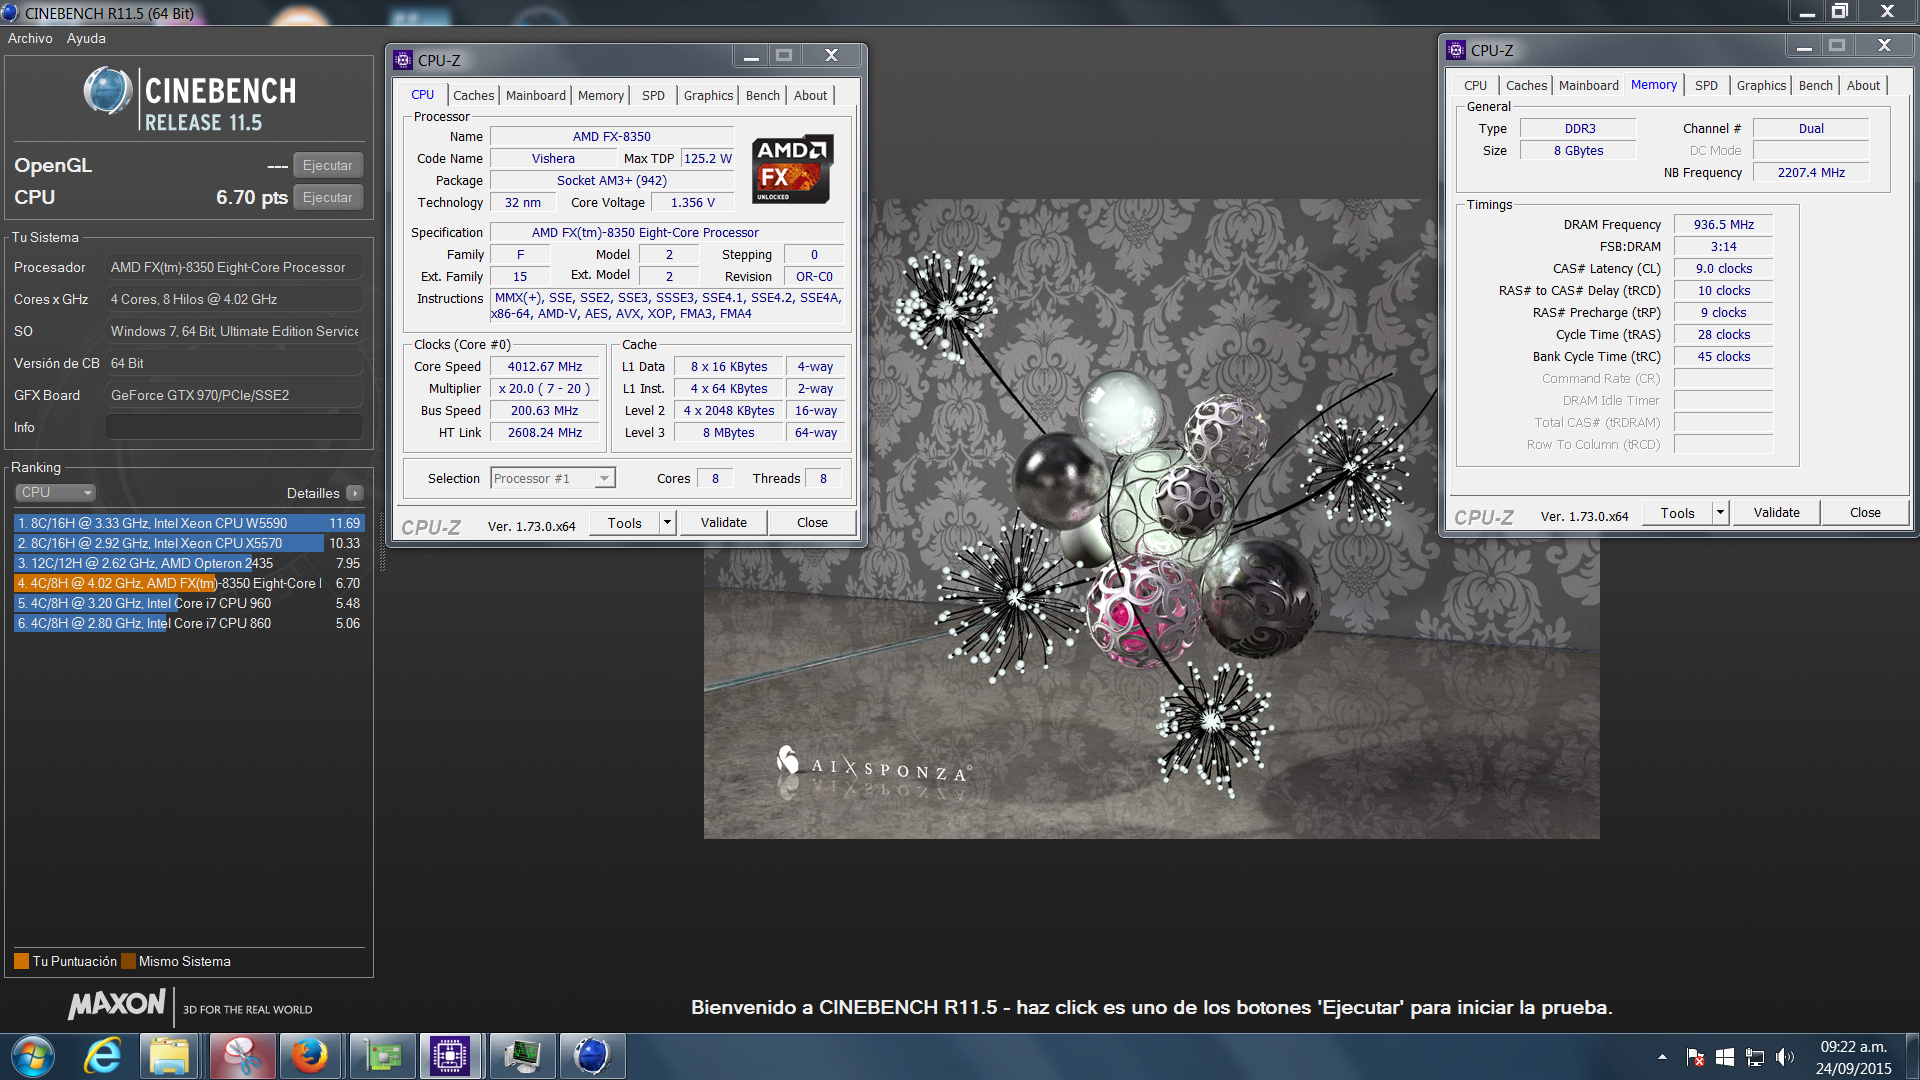The image size is (1920, 1080).
Task: Click Validate in Memory CPU-Z window
Action: (1776, 513)
